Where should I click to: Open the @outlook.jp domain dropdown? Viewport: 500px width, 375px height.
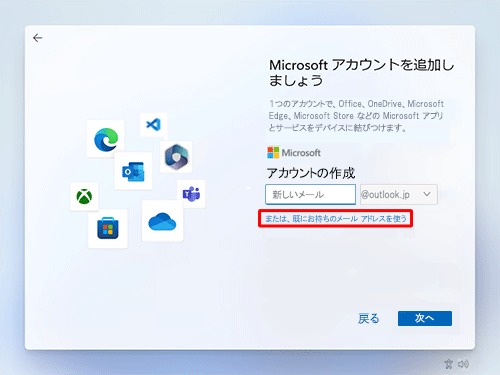(399, 194)
